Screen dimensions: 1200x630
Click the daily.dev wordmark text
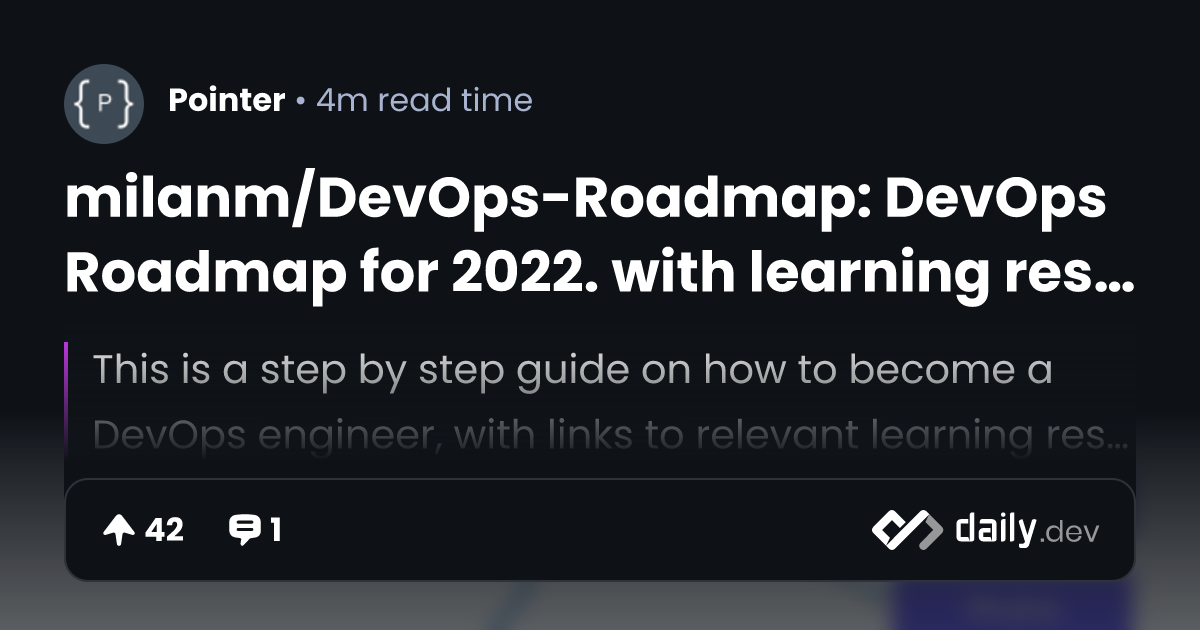point(1026,529)
